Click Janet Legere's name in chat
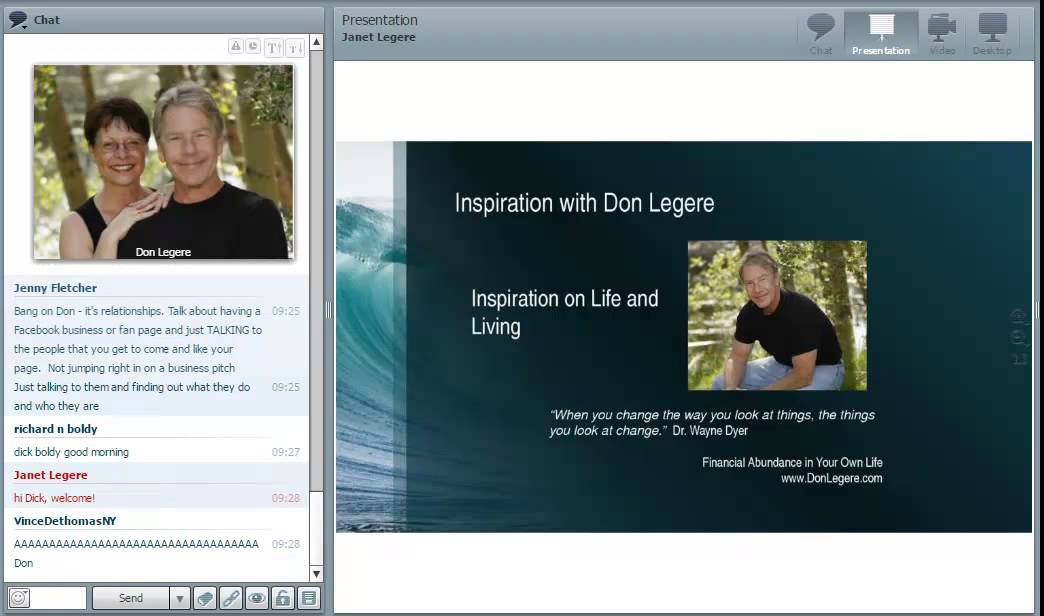The height and width of the screenshot is (616, 1044). click(51, 475)
